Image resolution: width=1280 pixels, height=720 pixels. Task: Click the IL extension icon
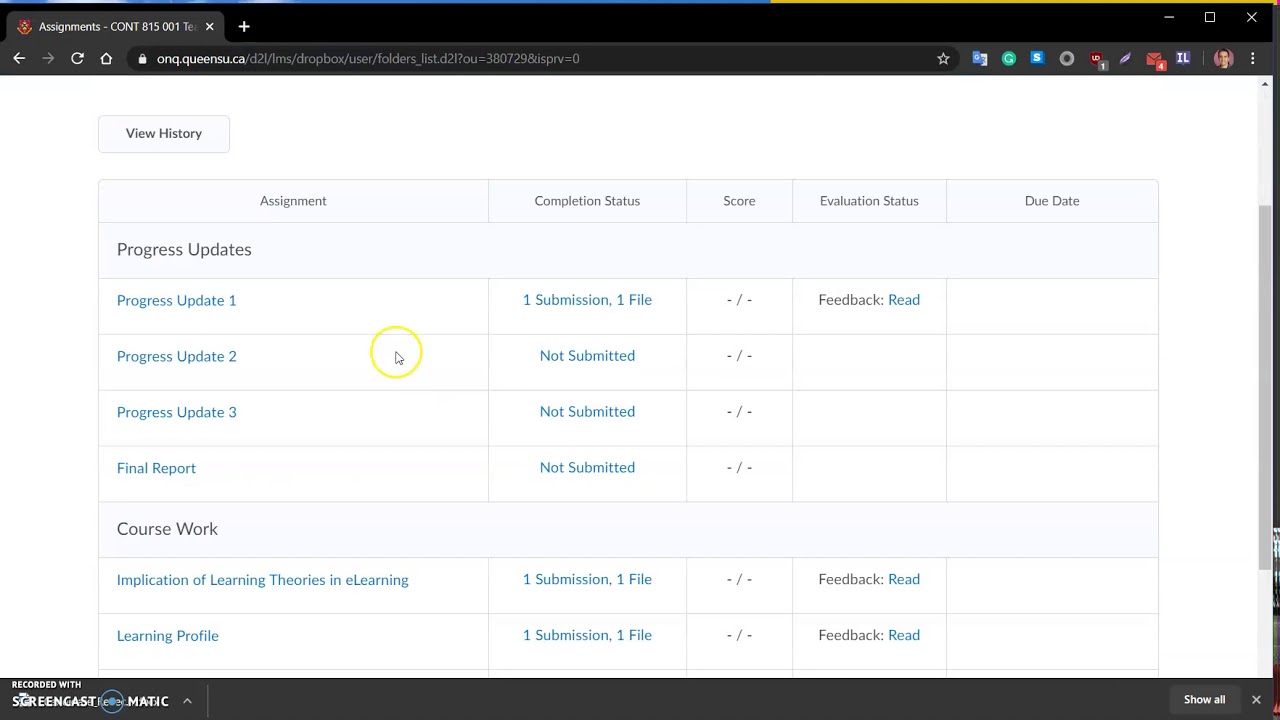click(1183, 59)
